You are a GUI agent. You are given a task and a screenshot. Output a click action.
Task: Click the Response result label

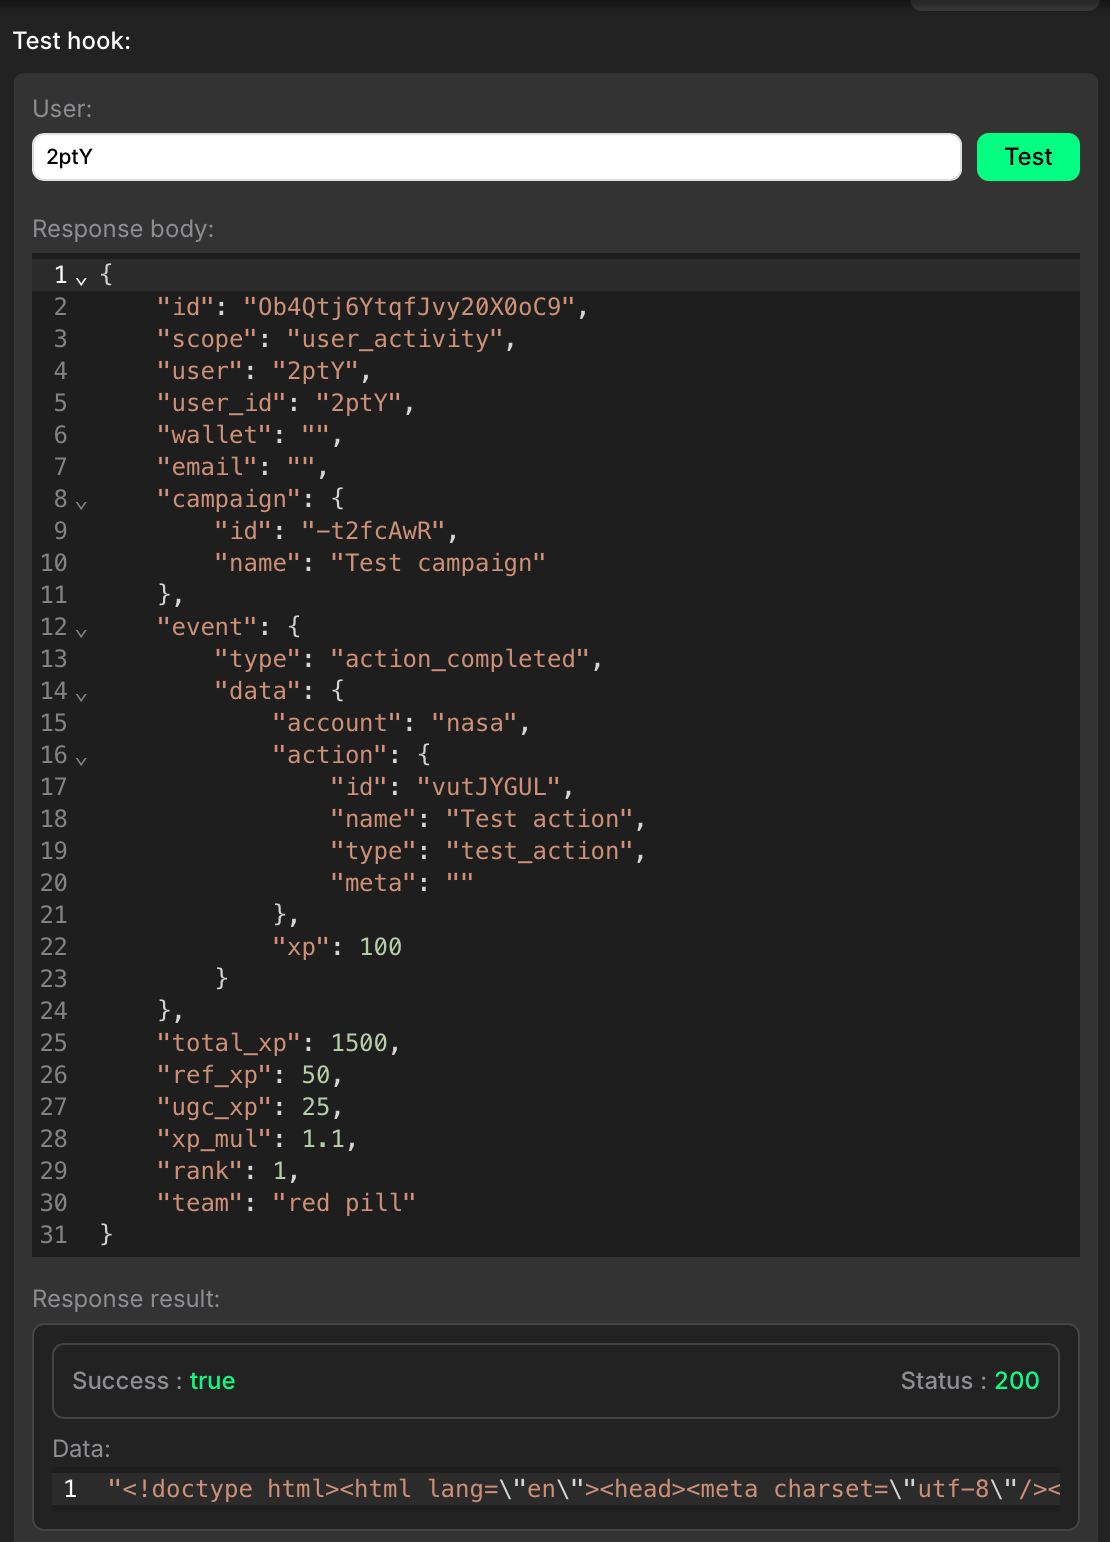coord(126,1299)
